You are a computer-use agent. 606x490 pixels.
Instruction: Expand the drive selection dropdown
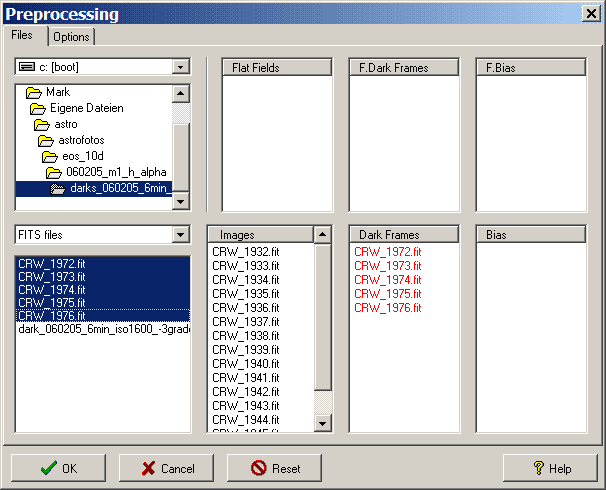[180, 67]
